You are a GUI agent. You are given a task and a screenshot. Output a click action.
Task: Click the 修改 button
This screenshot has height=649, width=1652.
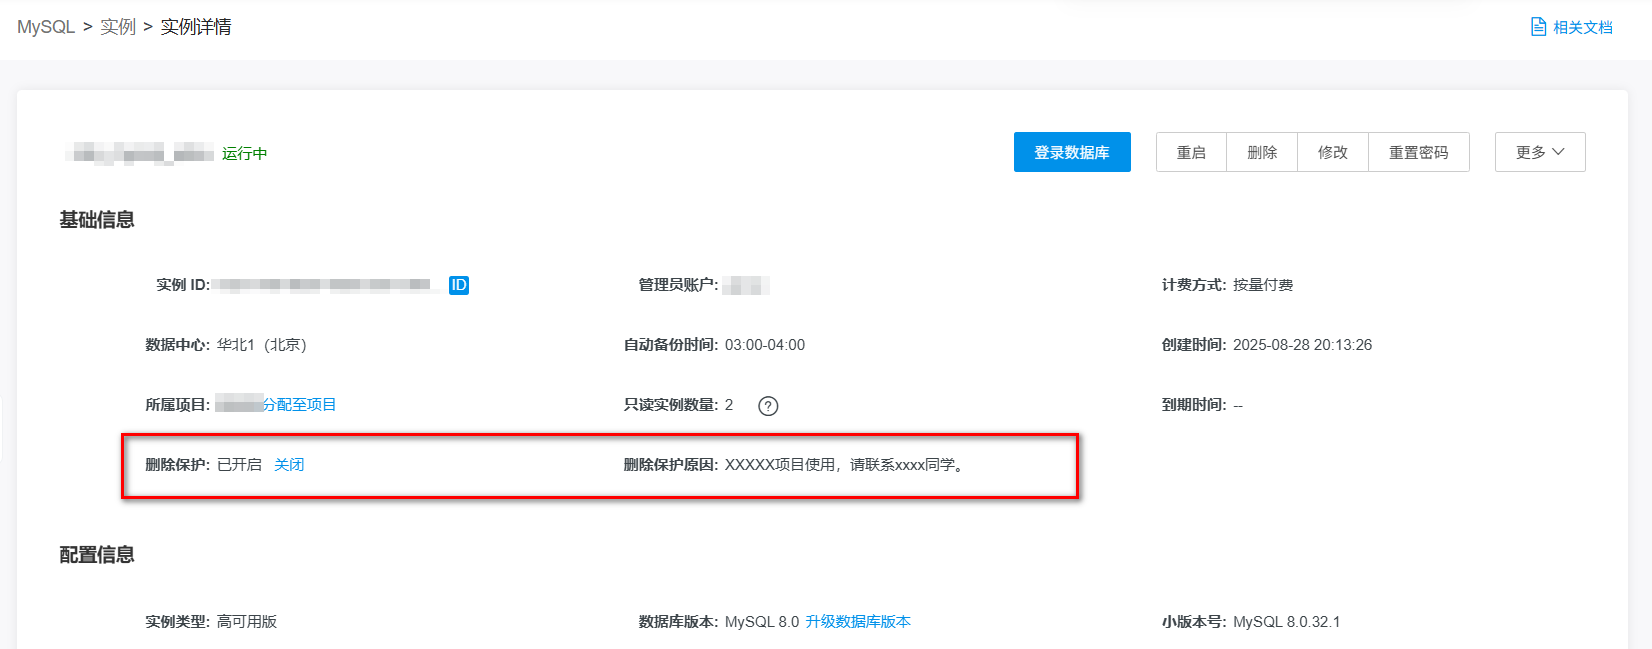coord(1333,152)
